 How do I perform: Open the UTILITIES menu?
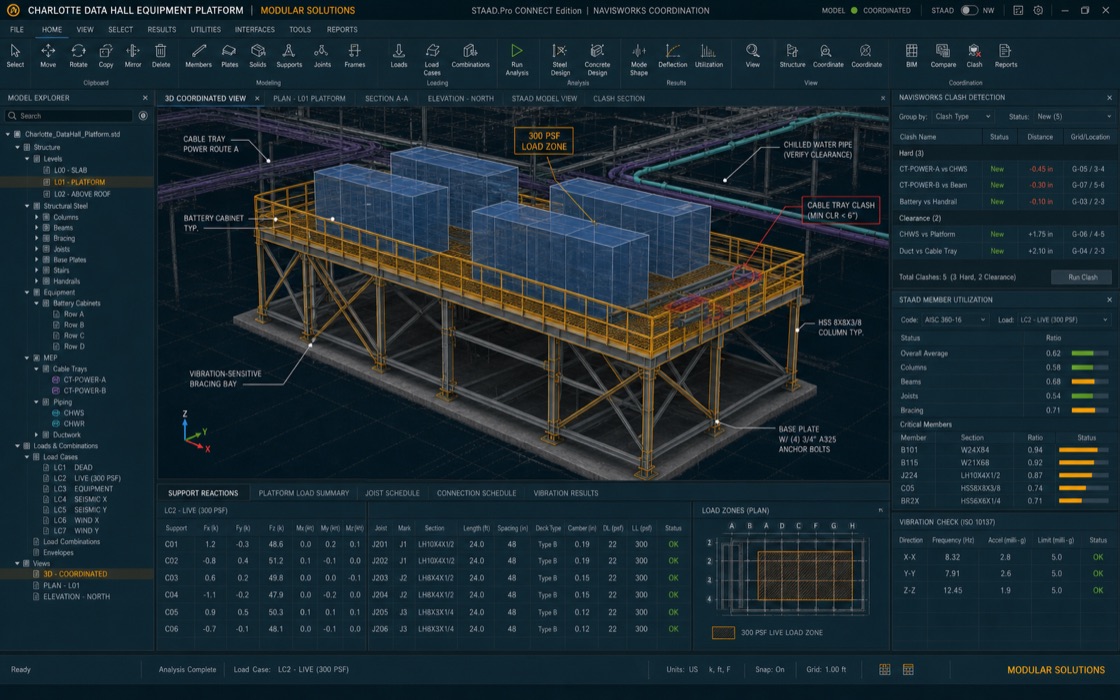[x=206, y=29]
